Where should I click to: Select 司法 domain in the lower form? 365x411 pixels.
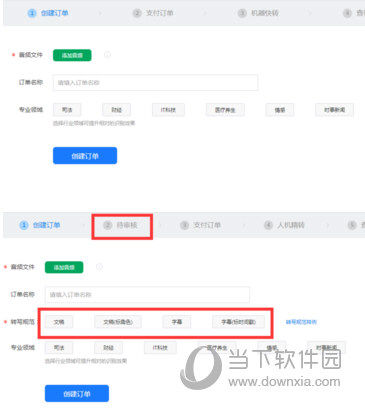tap(59, 348)
